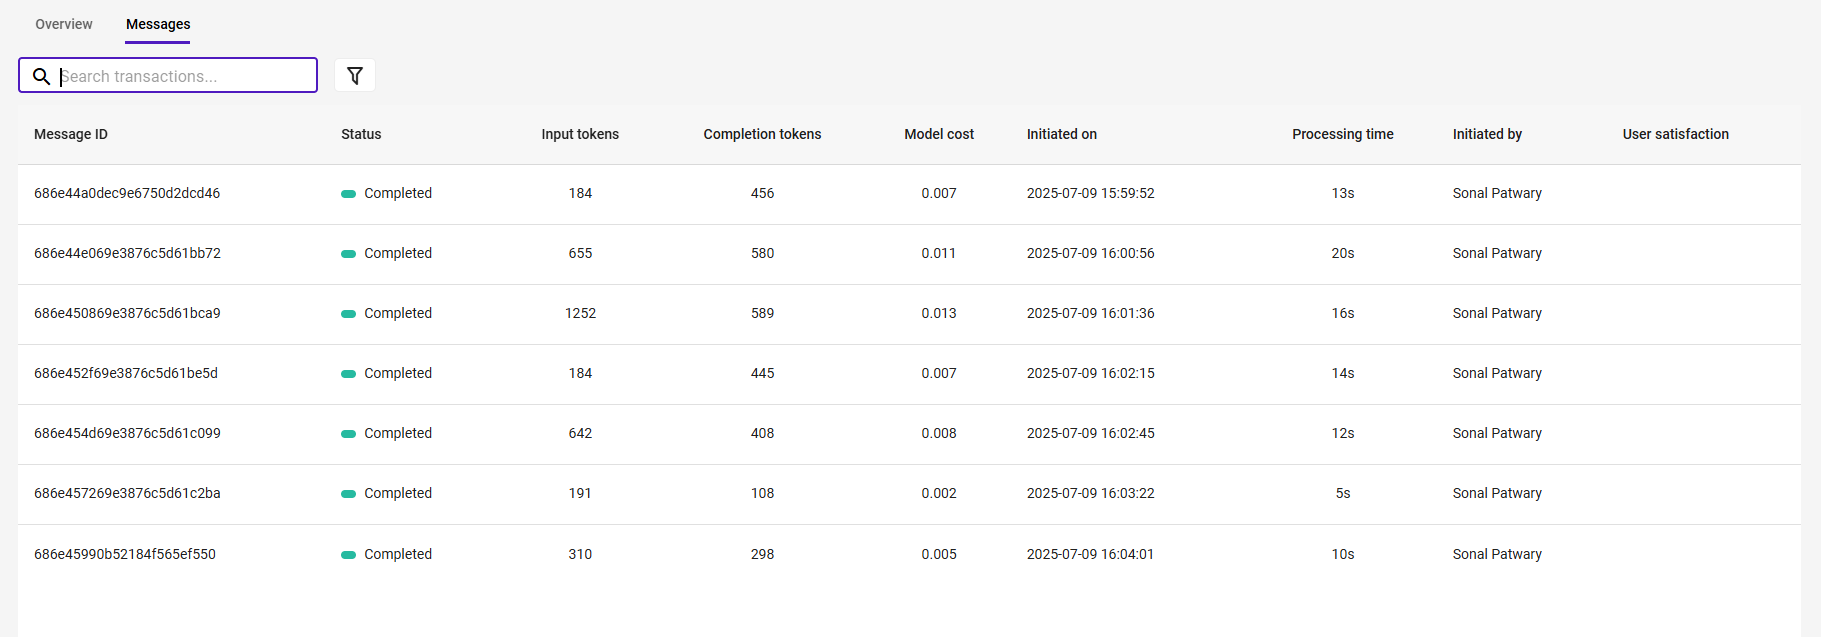Open message 686e452f69e3876c5d61be5d
The image size is (1821, 637).
tap(126, 373)
